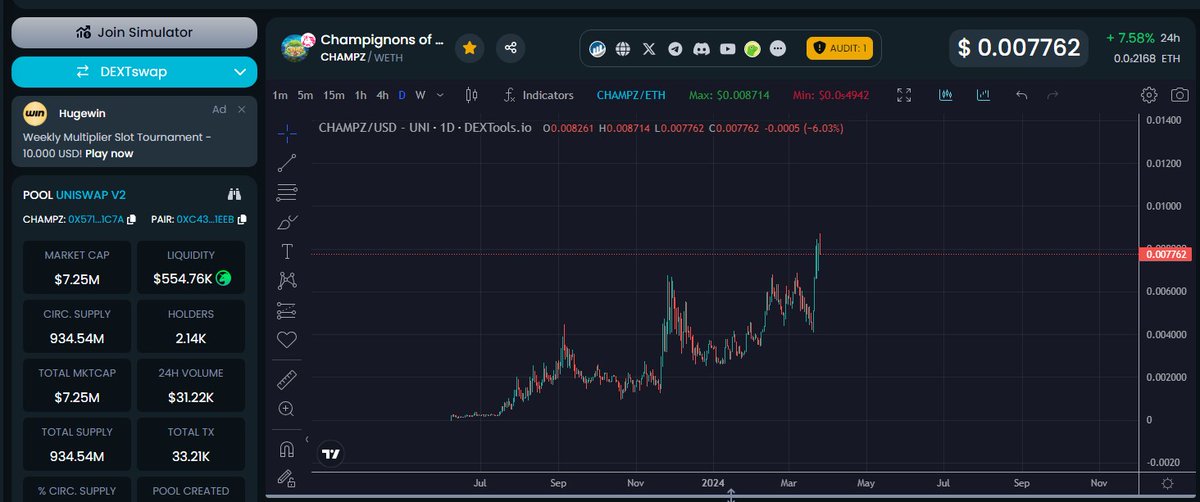Image resolution: width=1200 pixels, height=502 pixels.
Task: Expand the timeframe dropdown chevron
Action: (x=438, y=95)
